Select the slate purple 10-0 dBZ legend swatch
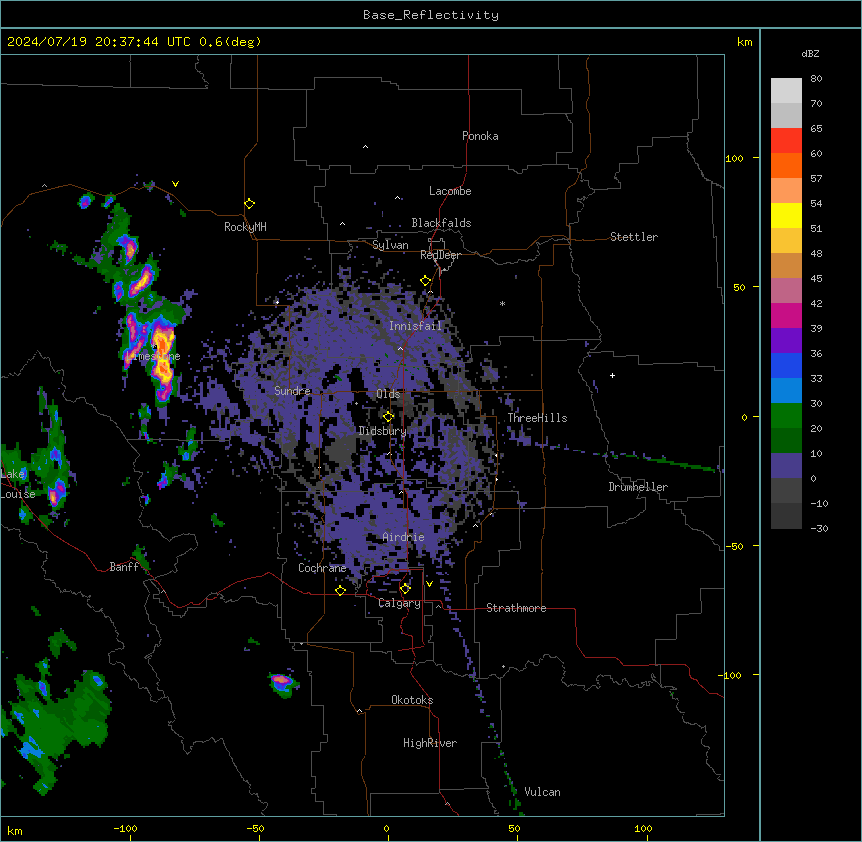This screenshot has width=862, height=842. click(x=786, y=466)
